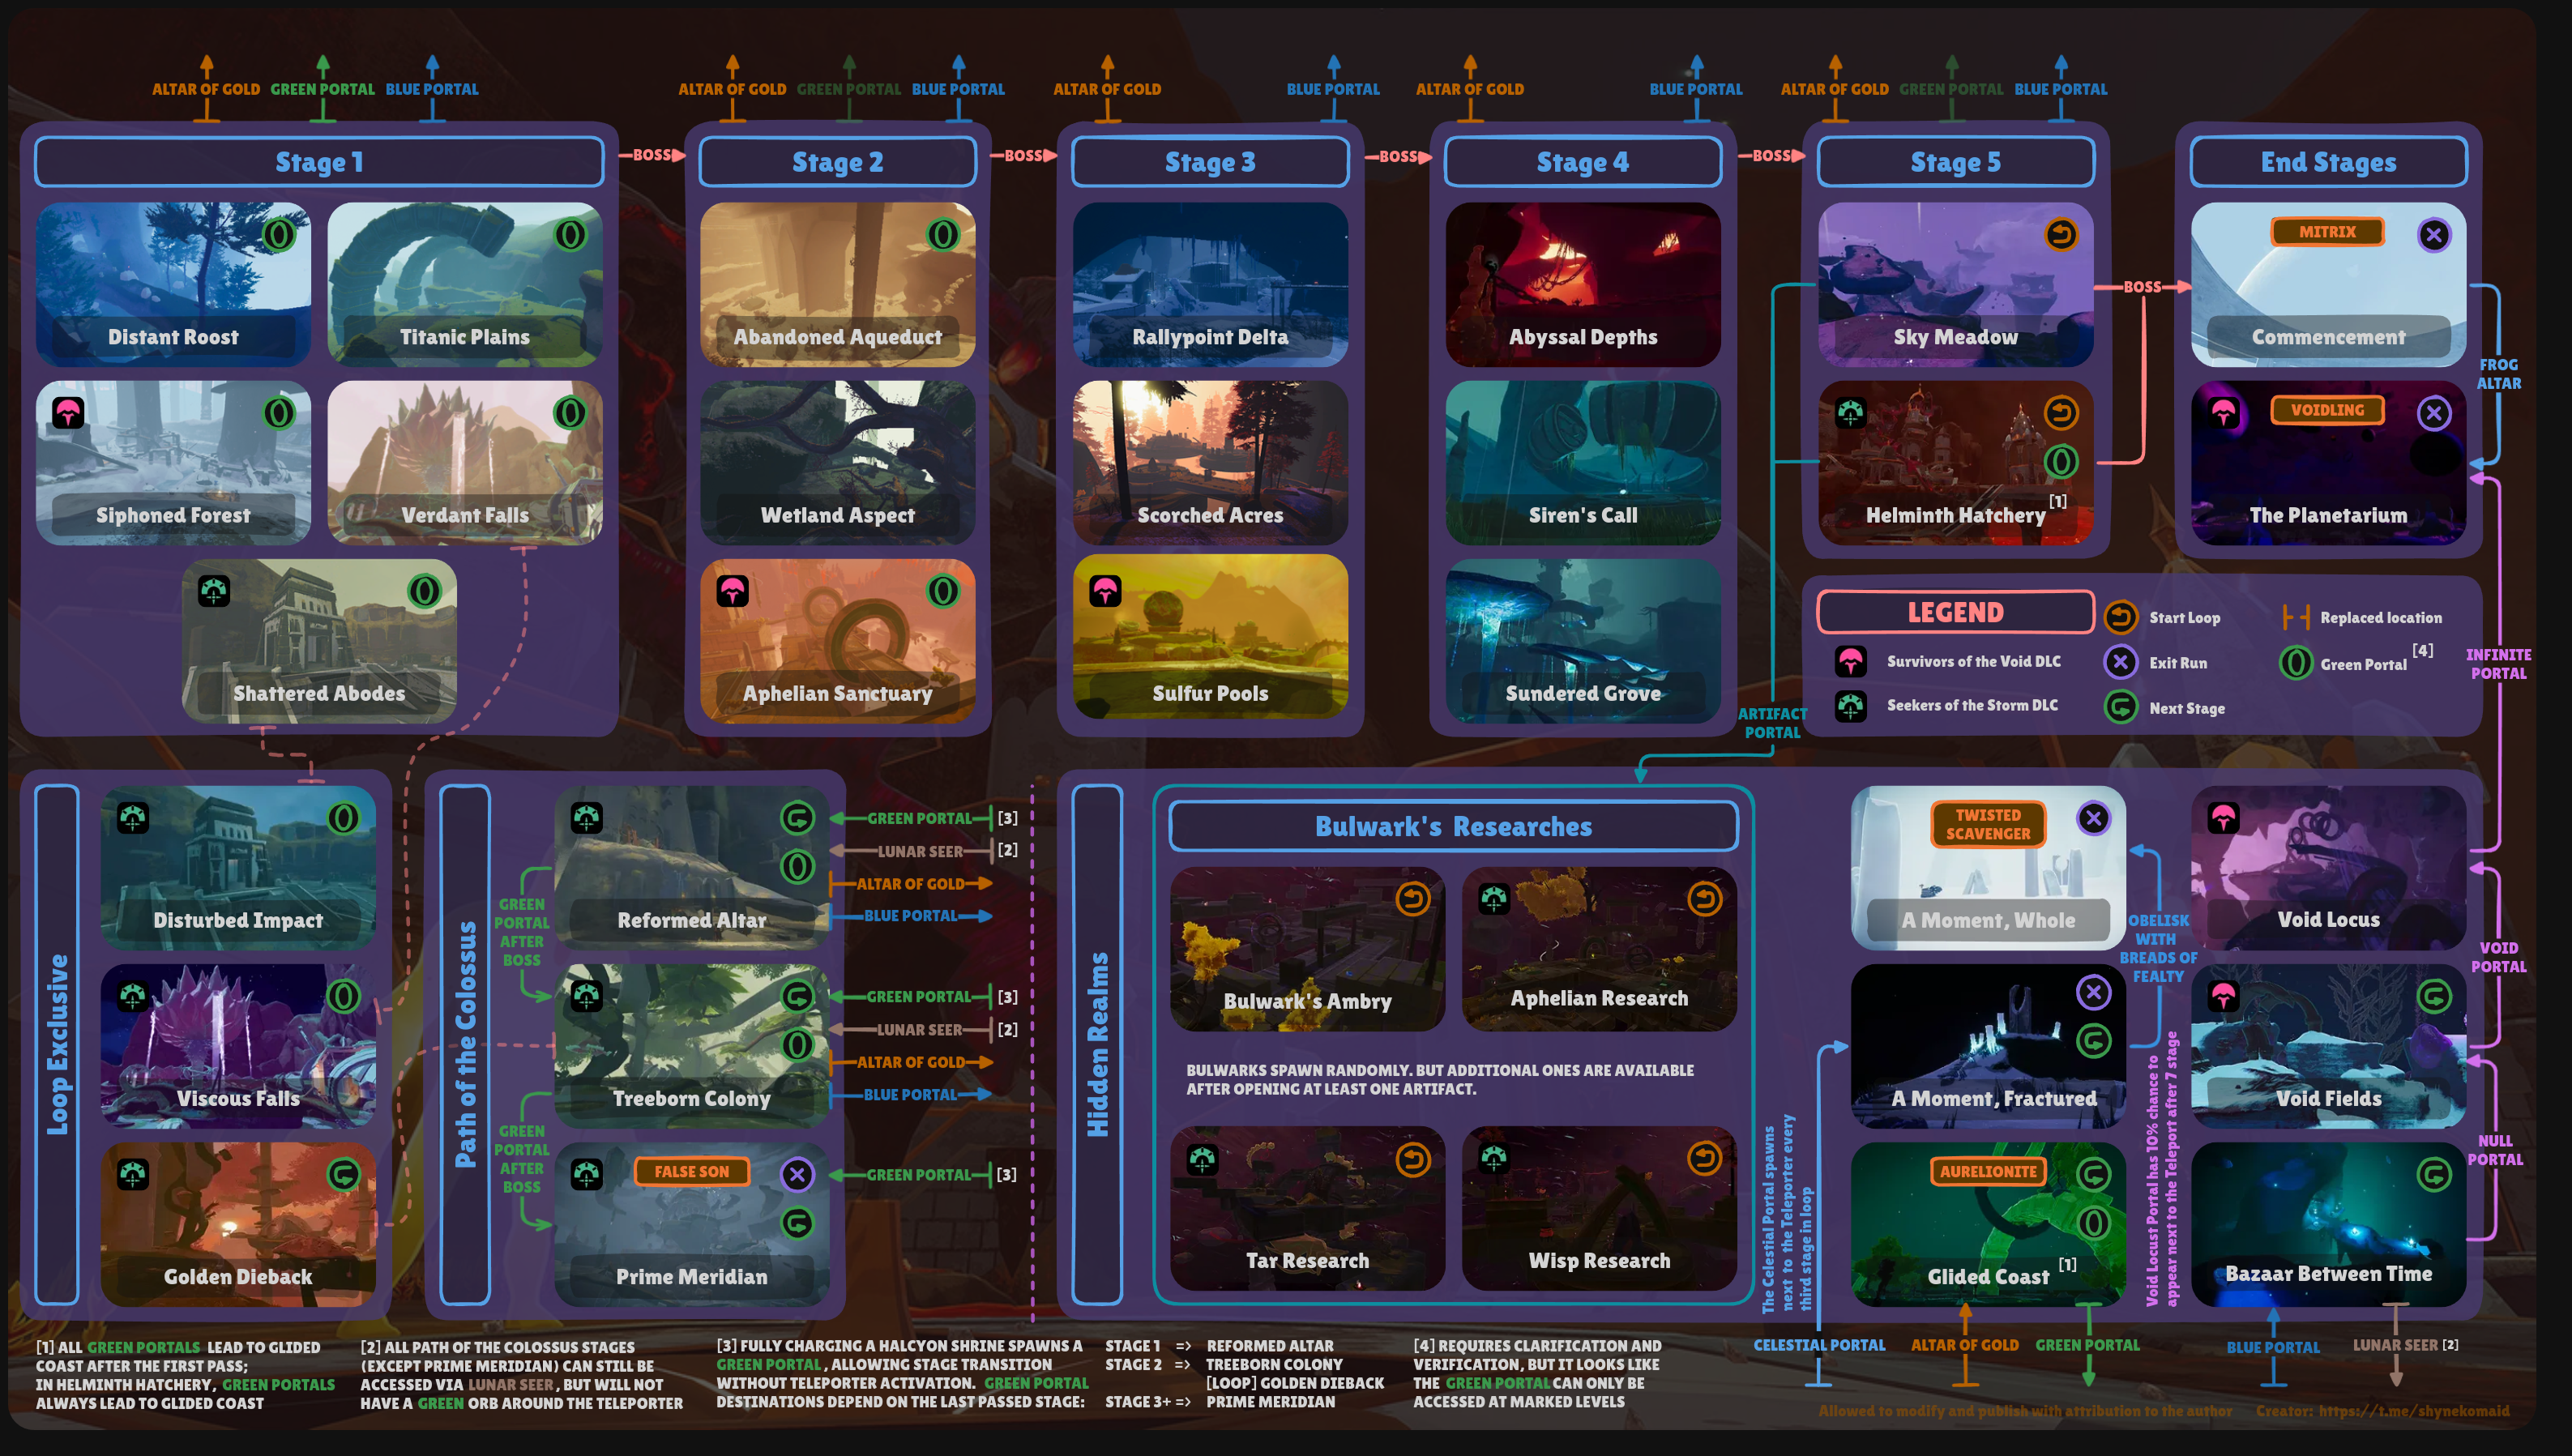Click the TWISTED SCAVENGER boss label
The width and height of the screenshot is (2572, 1456).
1988,825
